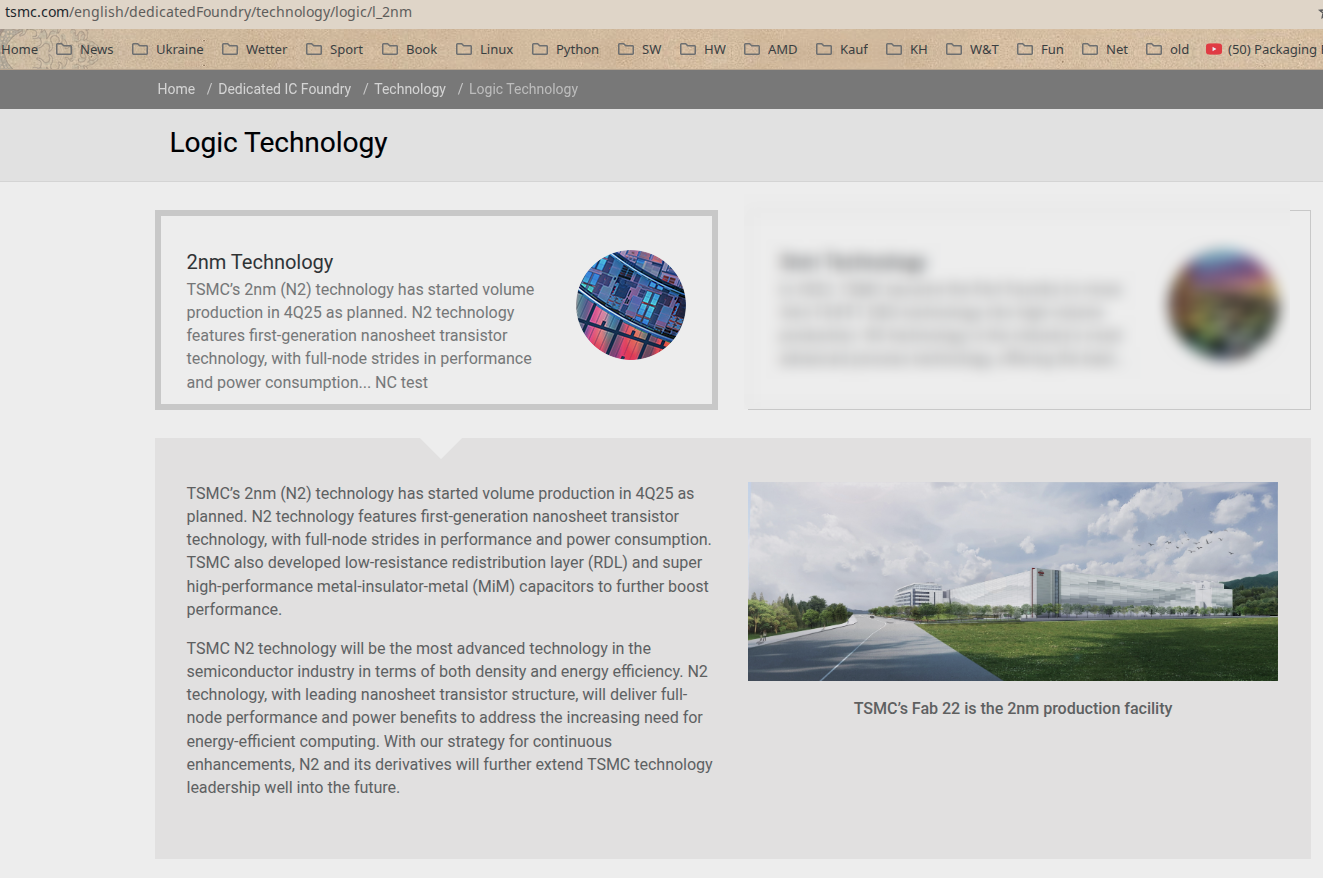Go to Technology breadcrumb link
The width and height of the screenshot is (1323, 878).
pyautogui.click(x=410, y=89)
